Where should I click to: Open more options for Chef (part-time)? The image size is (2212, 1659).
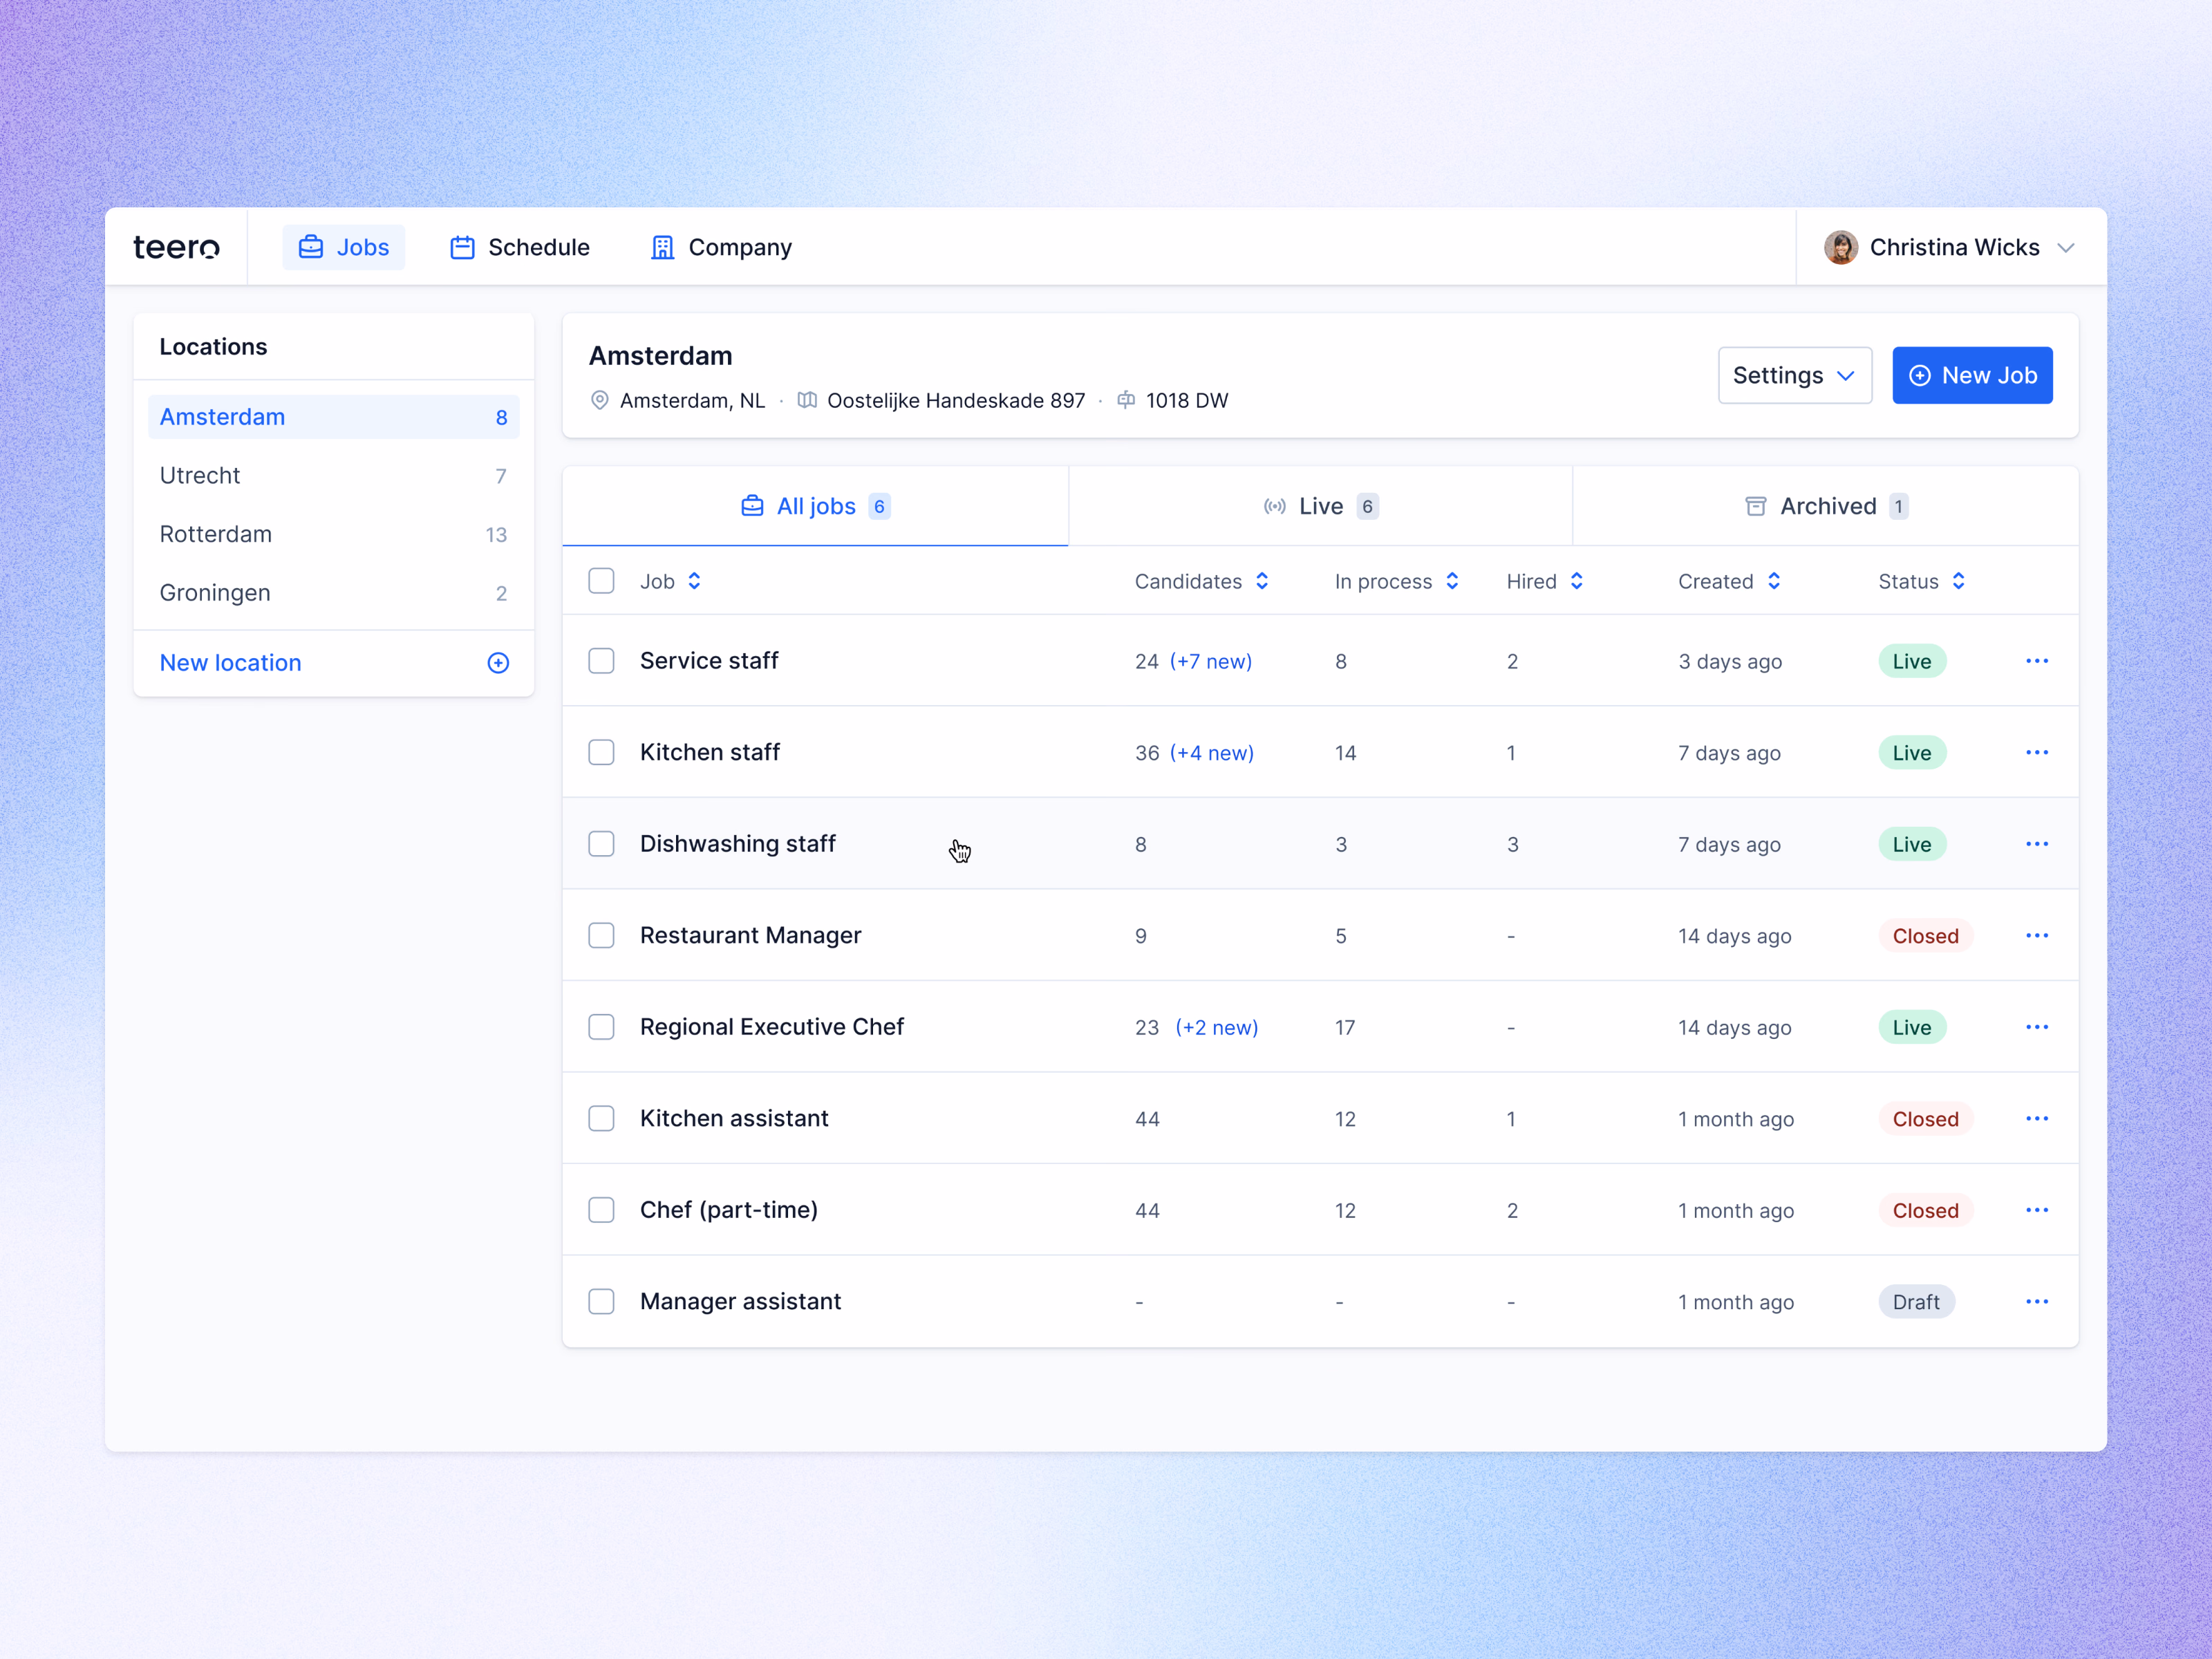click(x=2037, y=1210)
